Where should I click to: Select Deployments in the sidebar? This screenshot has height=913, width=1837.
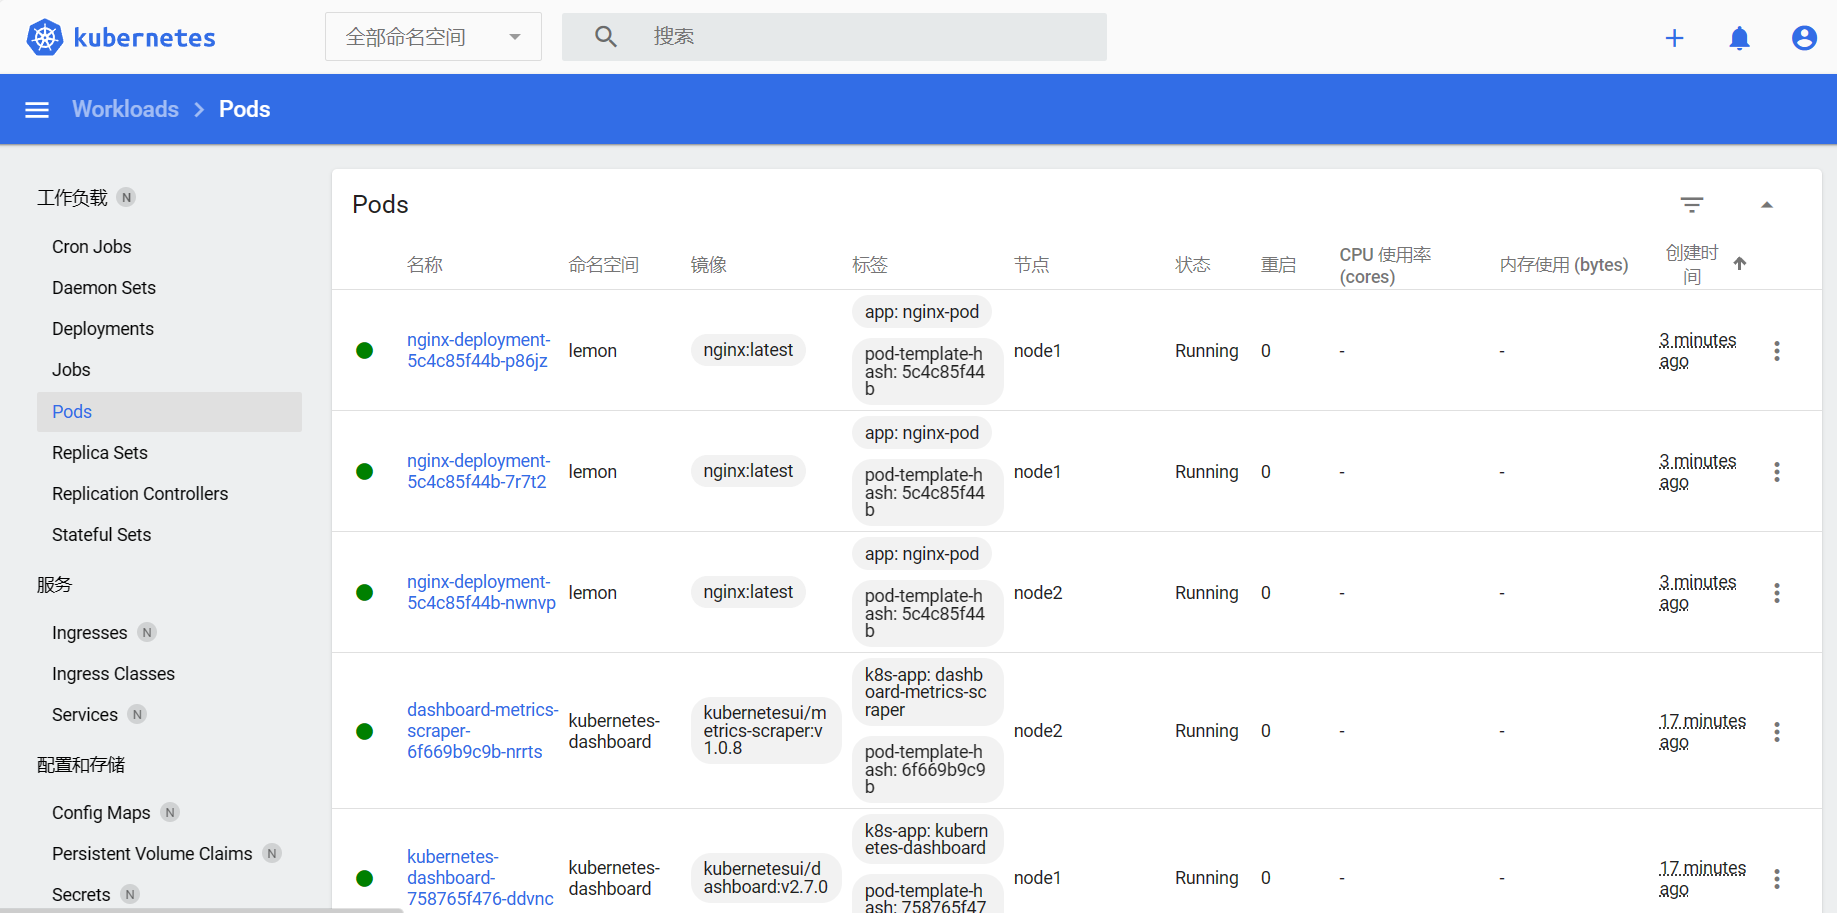click(103, 329)
